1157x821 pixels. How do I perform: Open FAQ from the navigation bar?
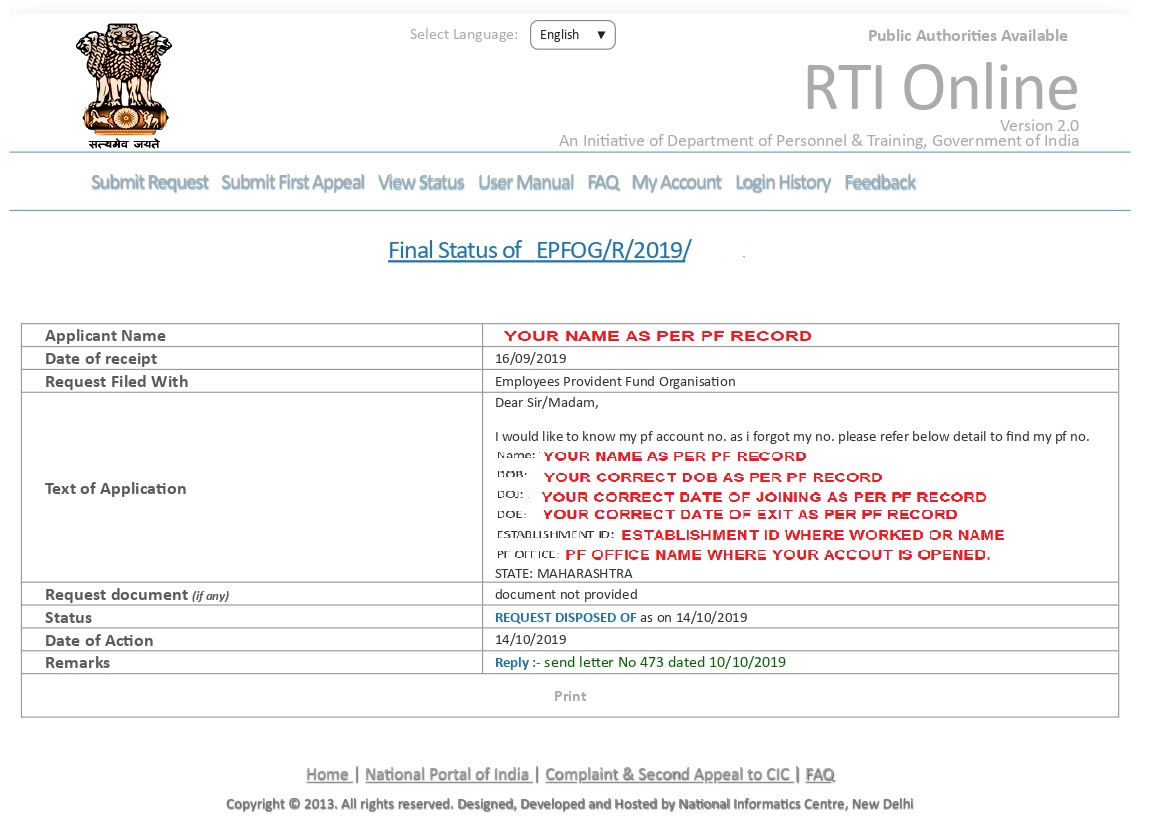click(x=603, y=182)
